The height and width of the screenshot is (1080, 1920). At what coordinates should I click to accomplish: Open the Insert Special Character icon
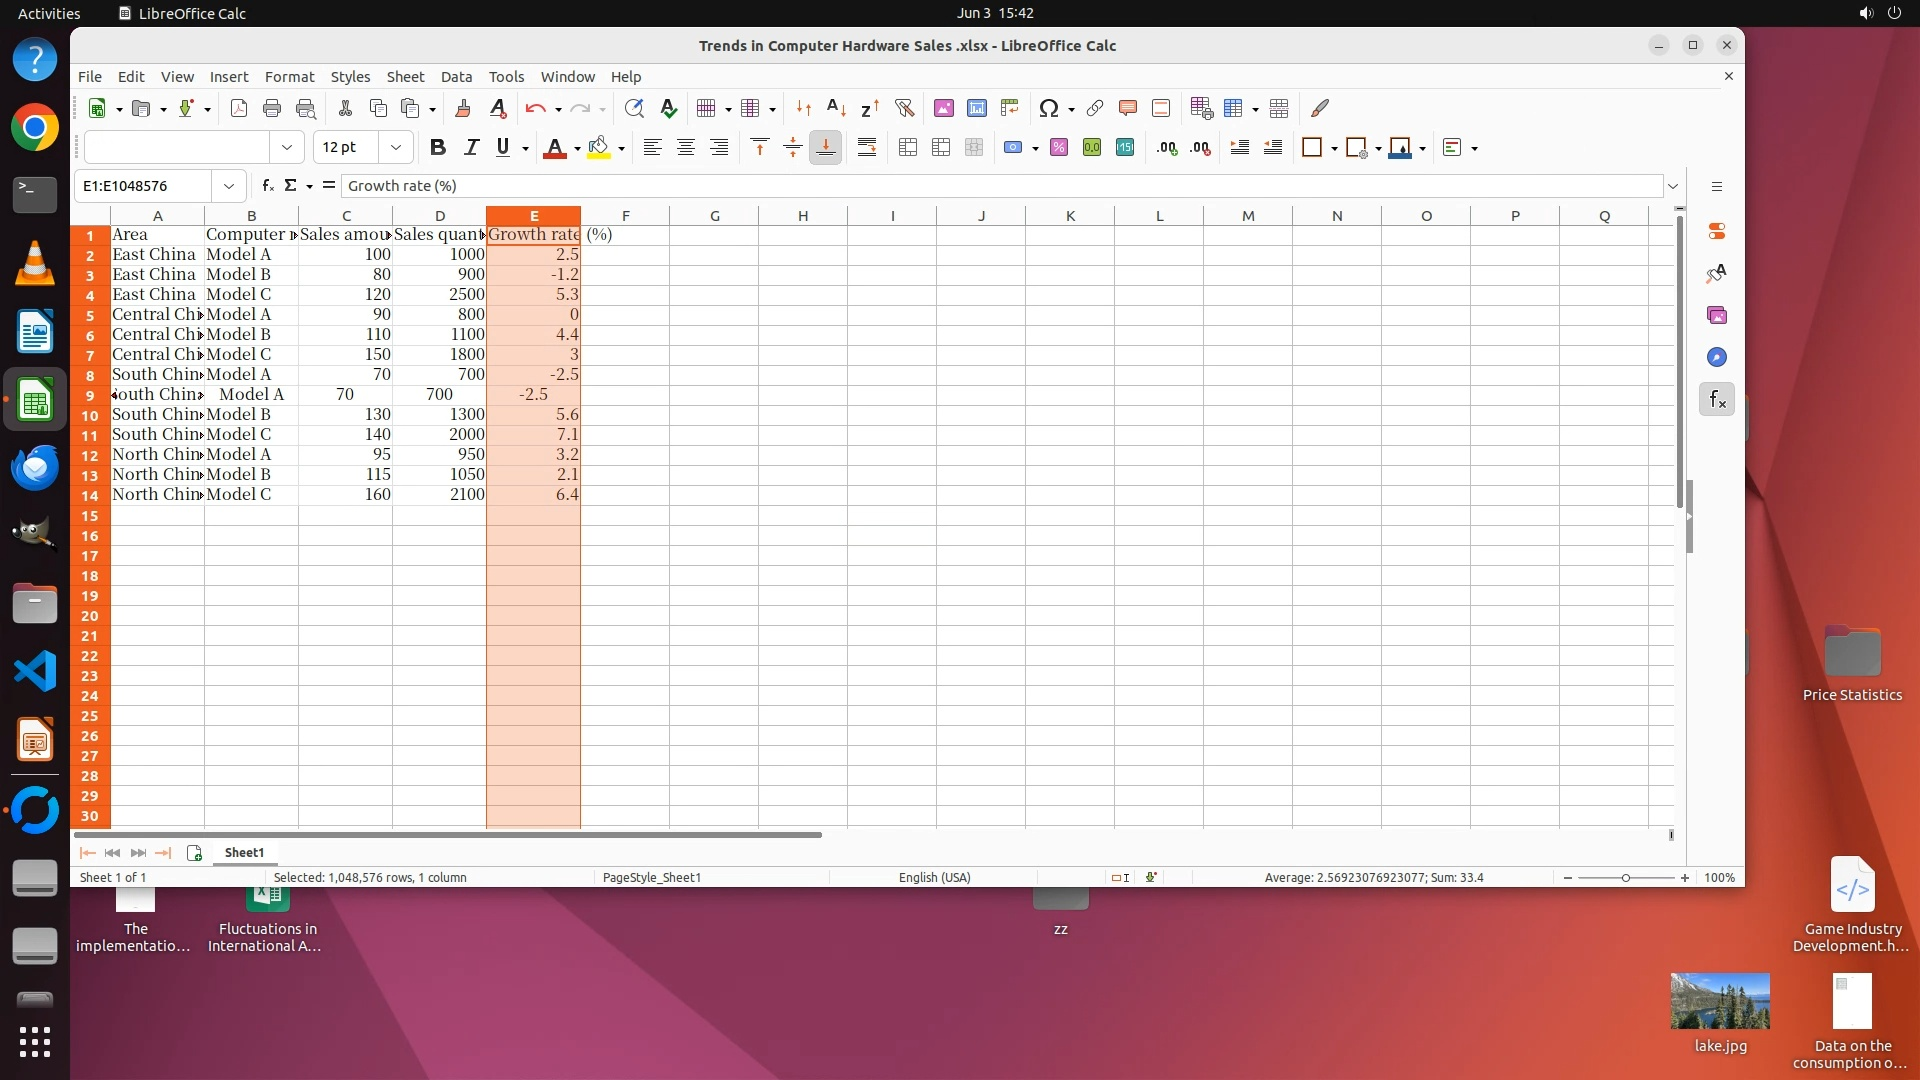coord(1048,108)
